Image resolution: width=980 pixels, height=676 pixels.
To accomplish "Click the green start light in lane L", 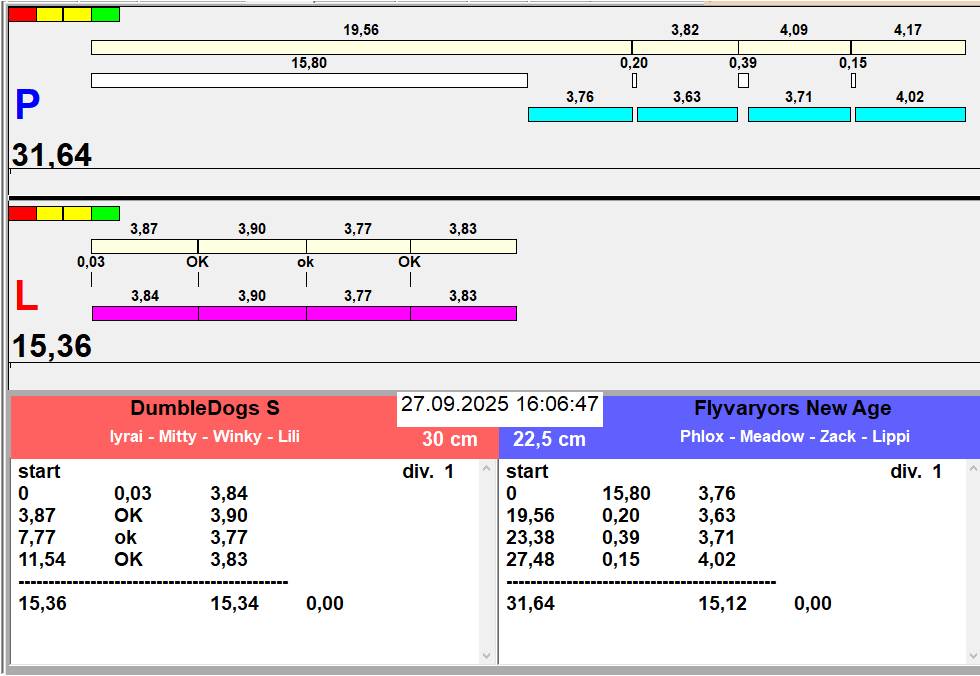I will [x=106, y=214].
